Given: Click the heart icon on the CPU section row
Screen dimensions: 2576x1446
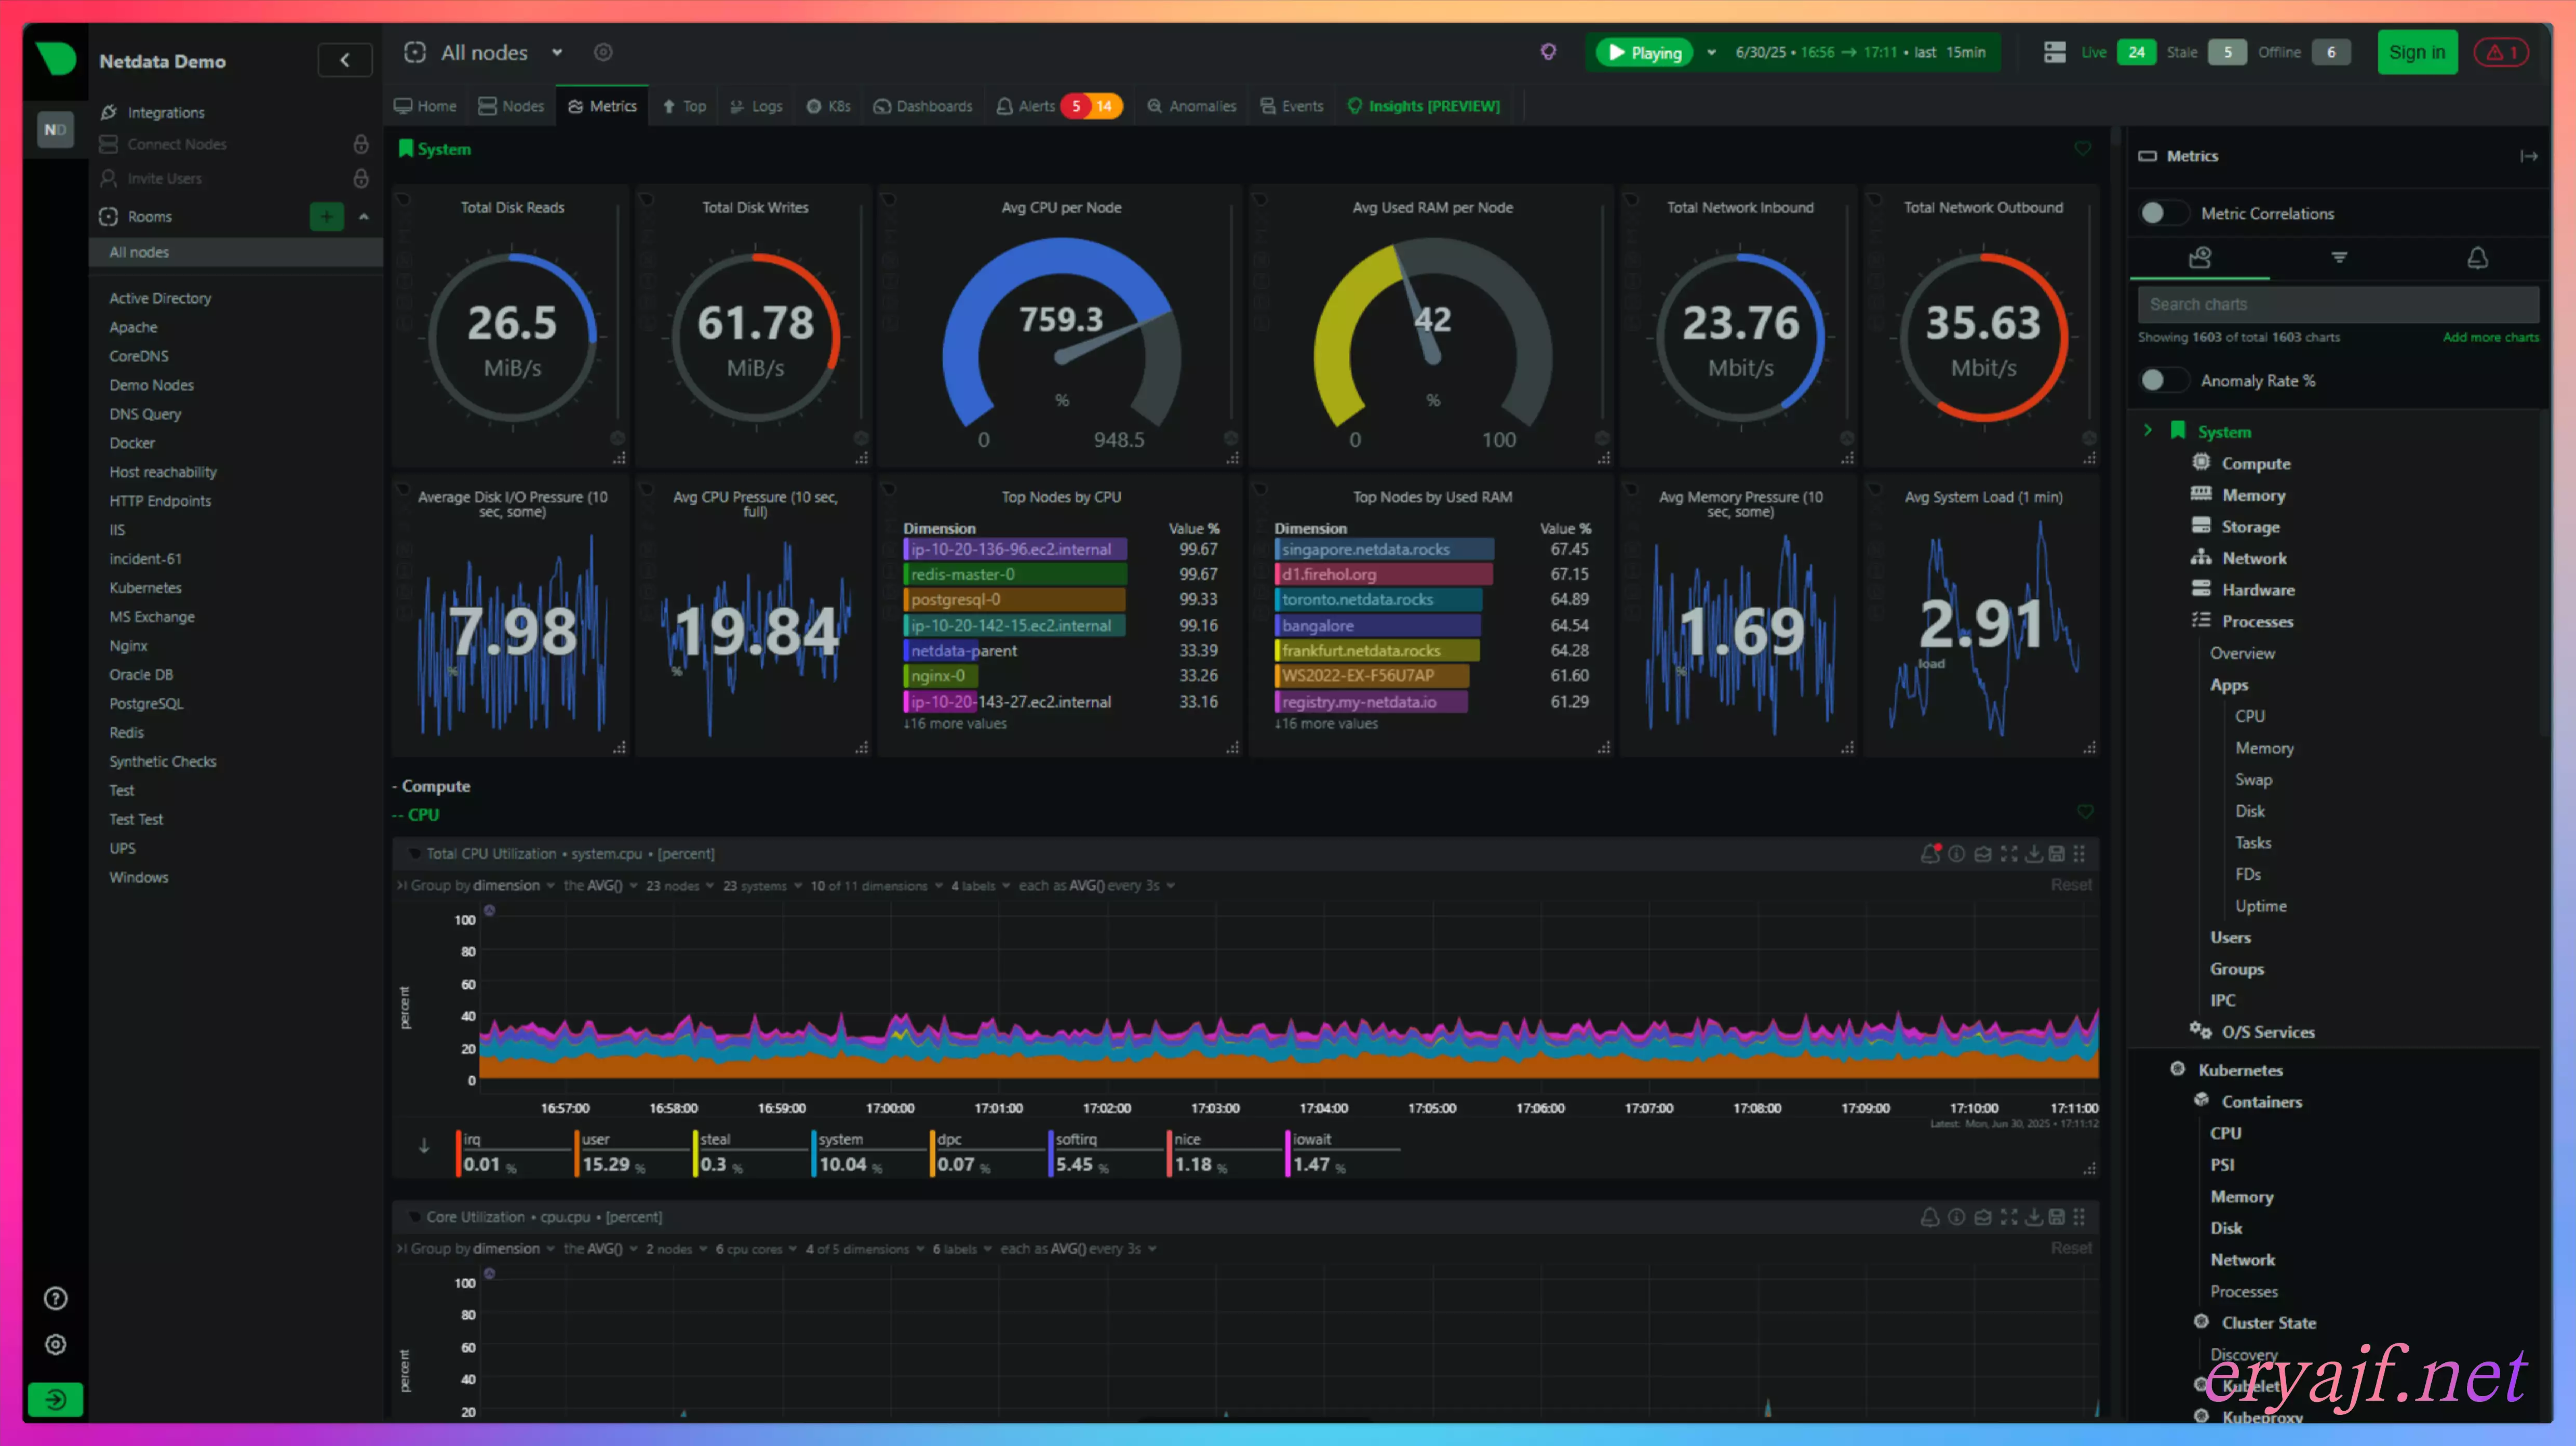Looking at the screenshot, I should click(2084, 811).
